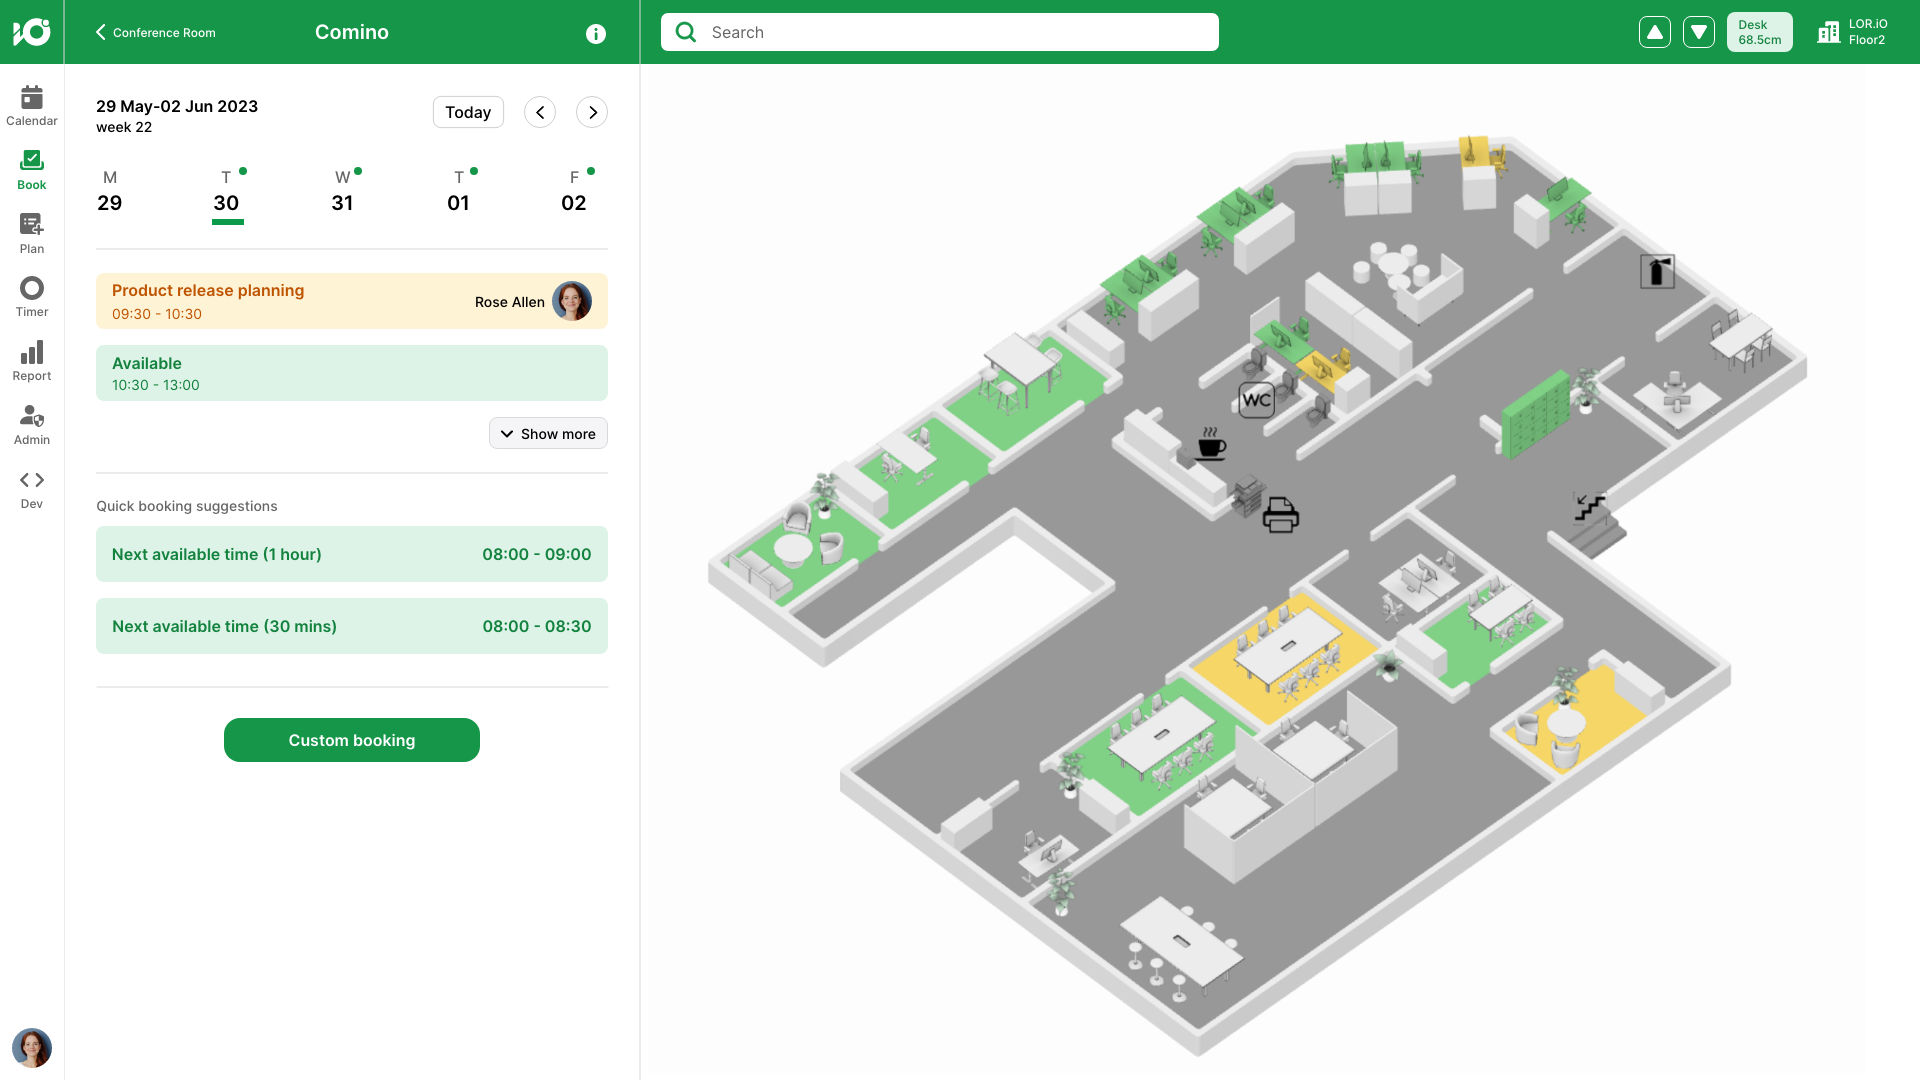Click the Comino room info icon
The image size is (1920, 1080).
[596, 33]
